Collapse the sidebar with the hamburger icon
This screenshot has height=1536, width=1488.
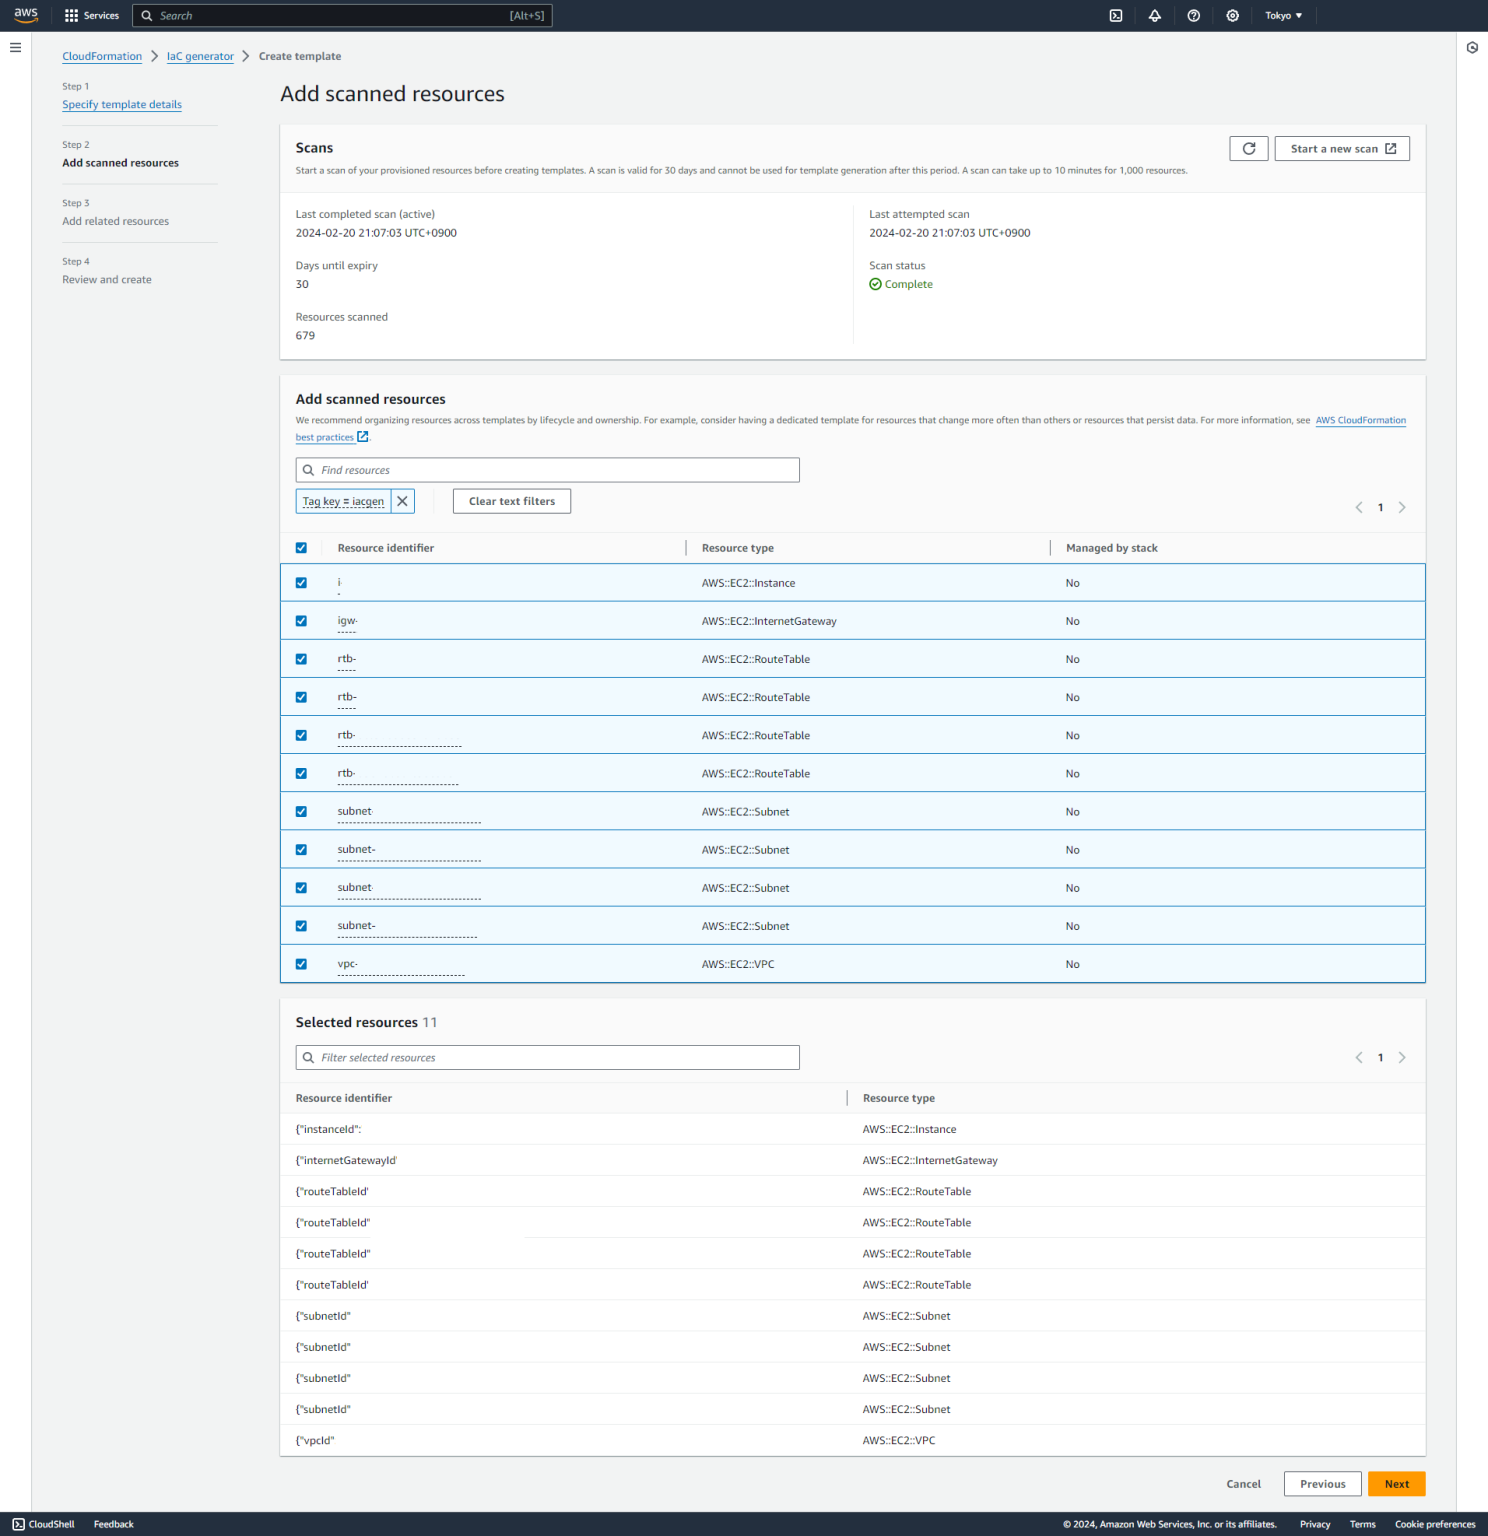[15, 47]
